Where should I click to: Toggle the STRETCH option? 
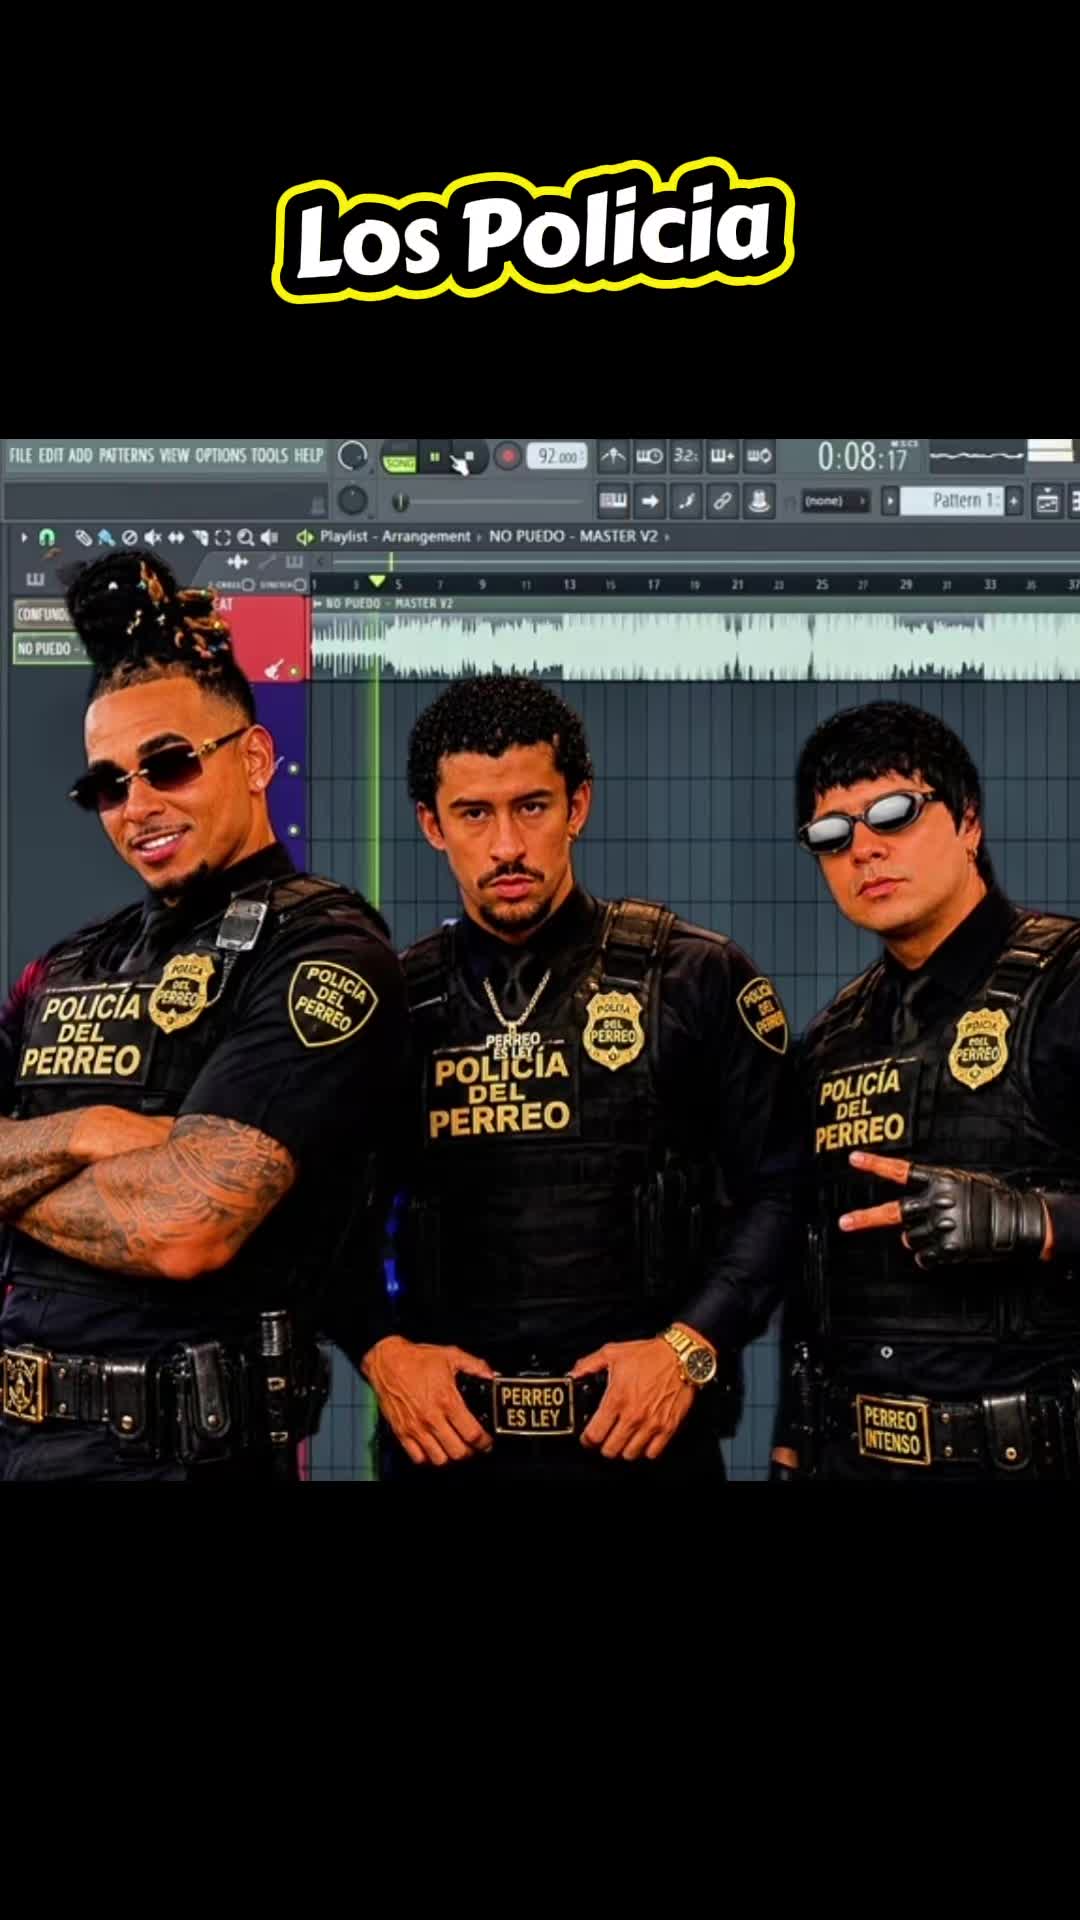[282, 584]
